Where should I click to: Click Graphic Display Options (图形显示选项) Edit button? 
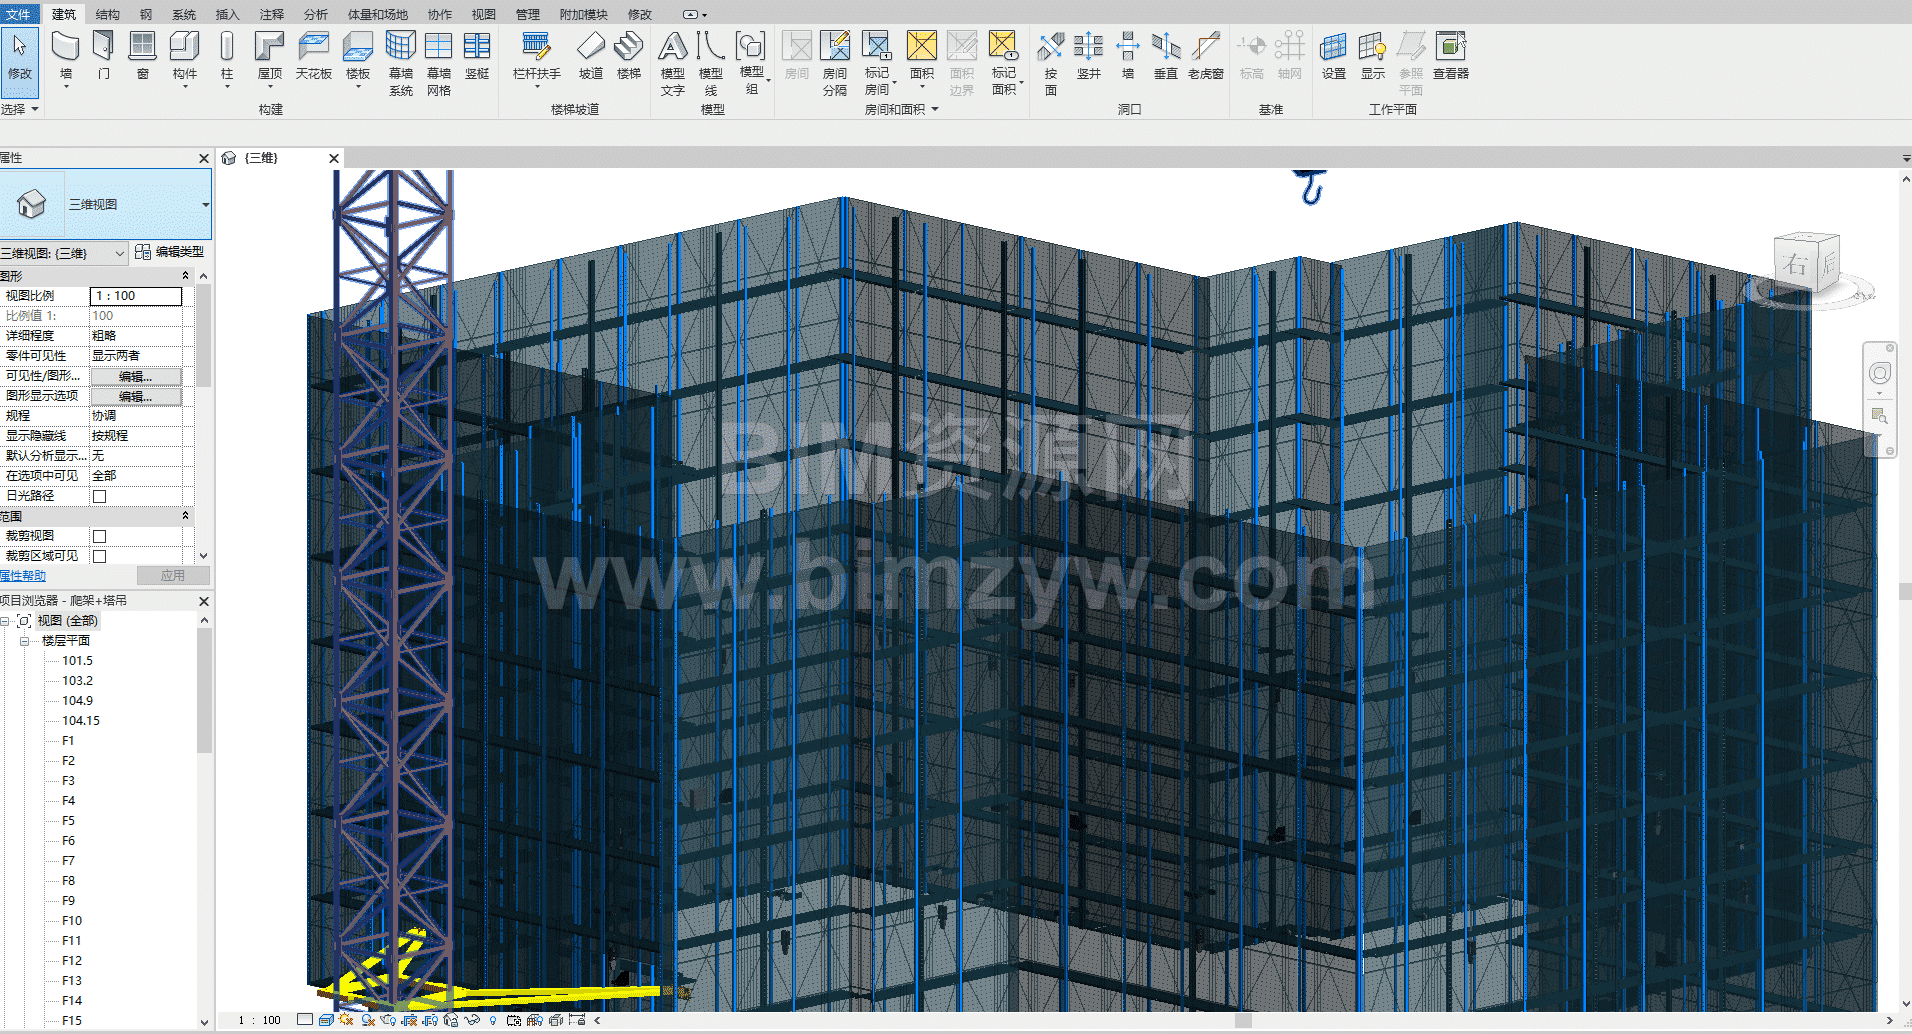[x=136, y=396]
